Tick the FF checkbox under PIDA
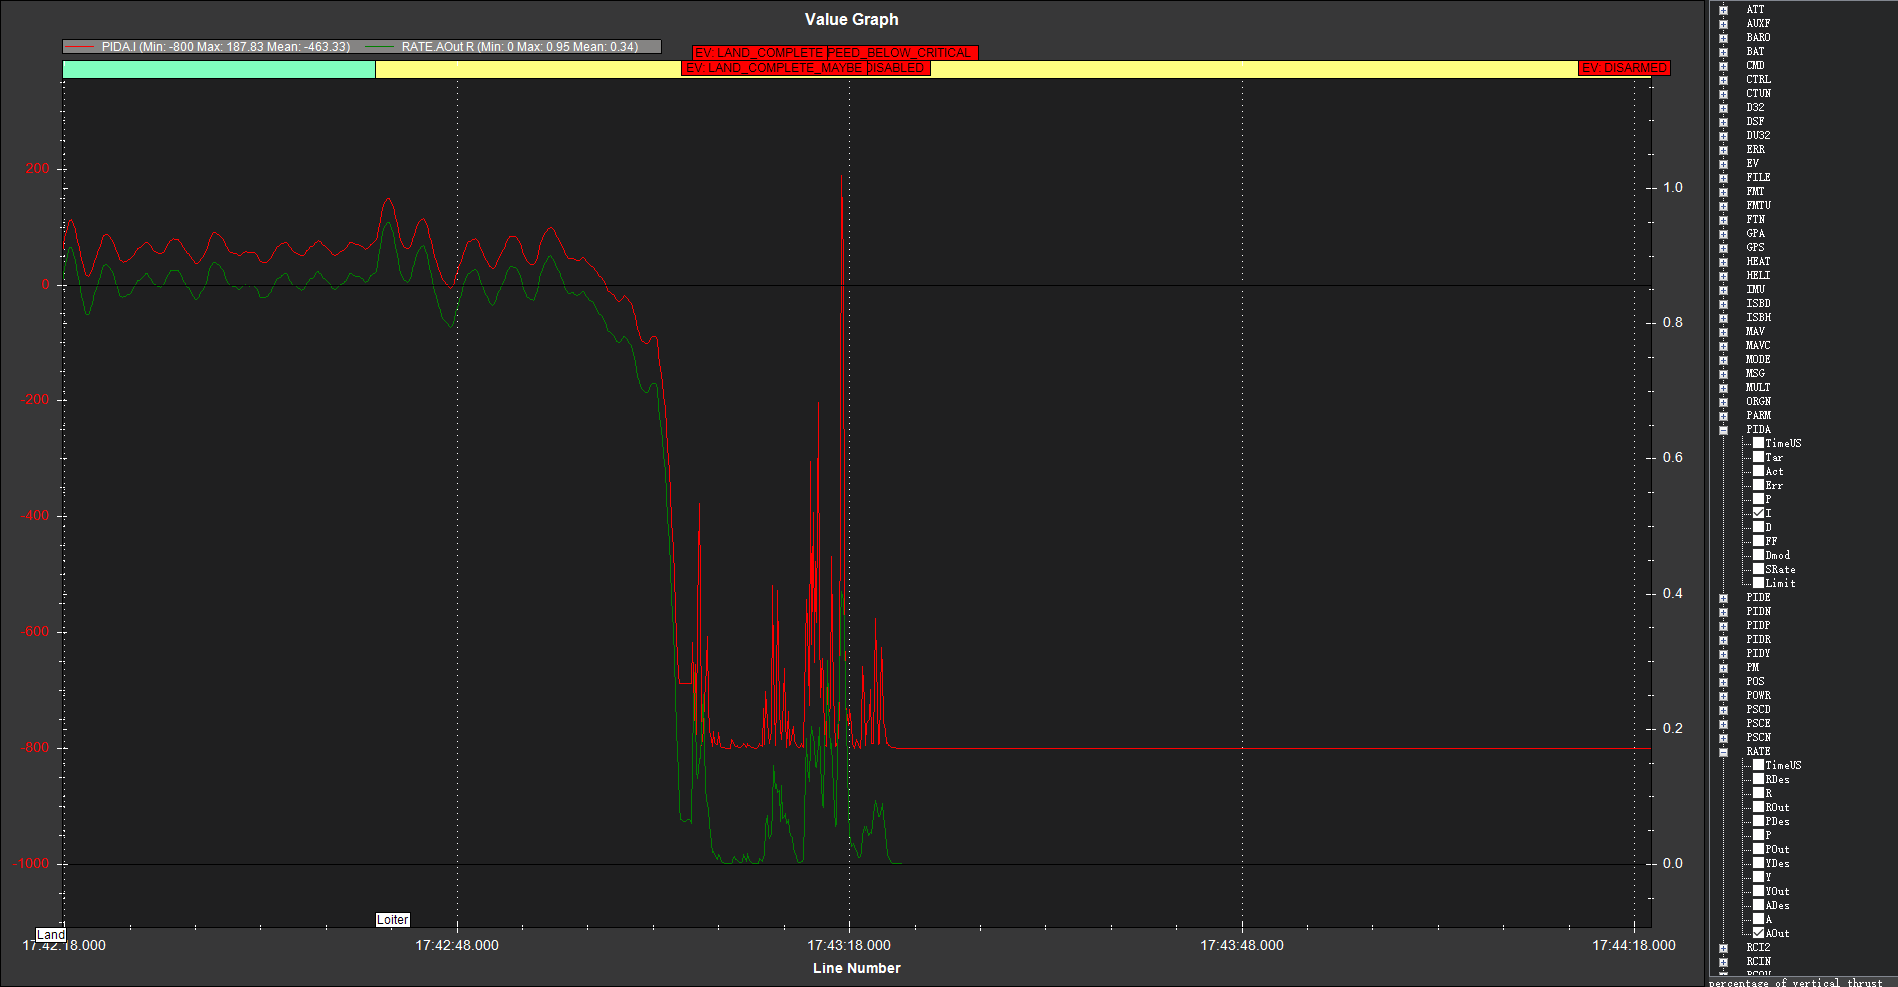Image resolution: width=1898 pixels, height=987 pixels. (x=1758, y=541)
